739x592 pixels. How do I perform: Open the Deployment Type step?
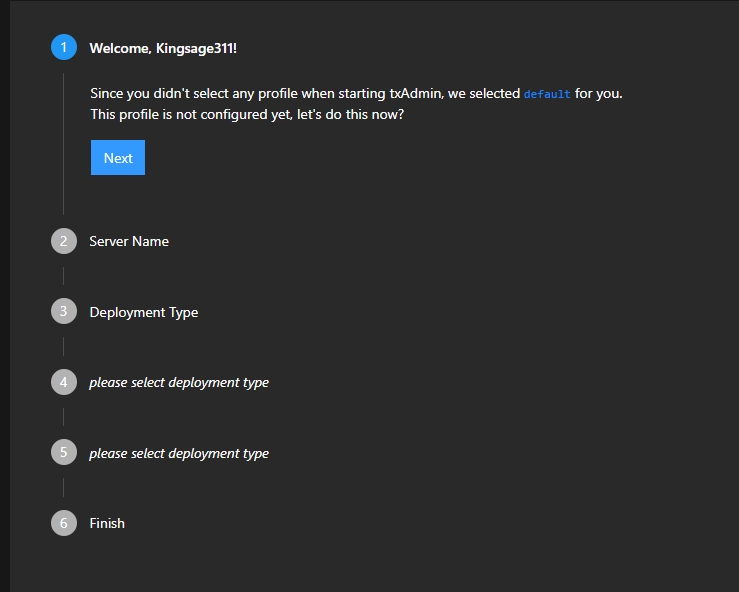click(144, 312)
